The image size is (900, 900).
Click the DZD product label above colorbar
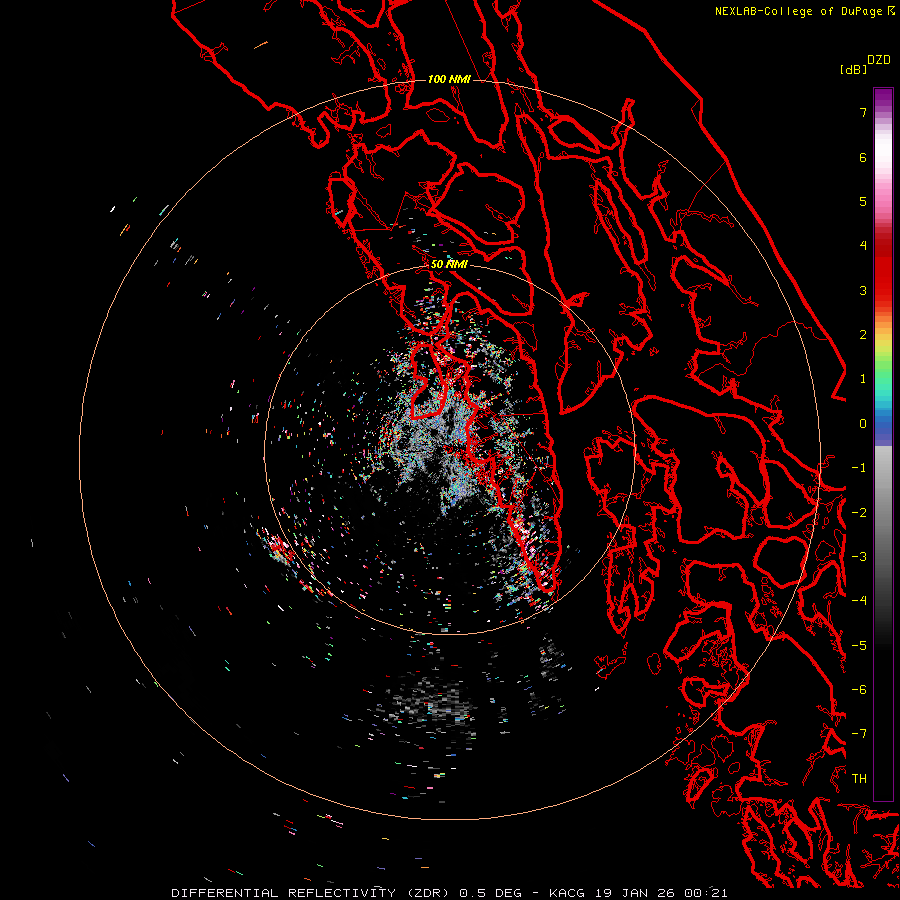[x=879, y=60]
